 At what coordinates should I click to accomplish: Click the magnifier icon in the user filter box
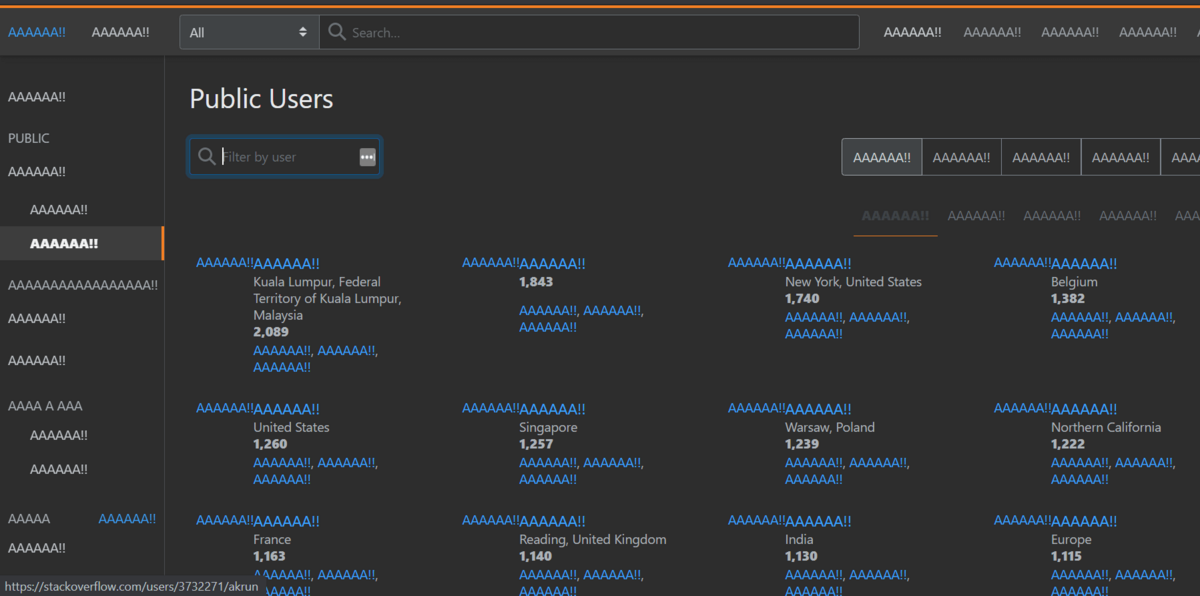pyautogui.click(x=206, y=156)
